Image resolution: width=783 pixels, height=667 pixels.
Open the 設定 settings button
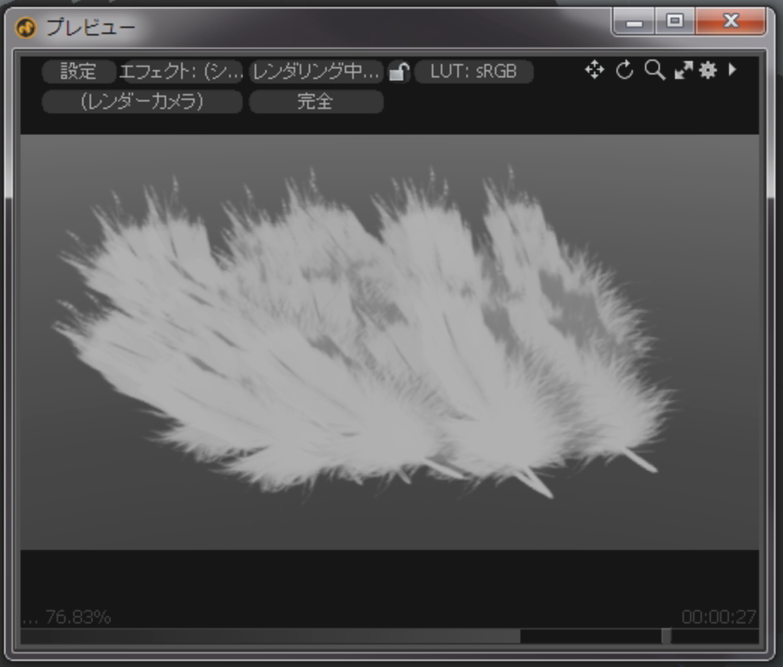coord(78,72)
